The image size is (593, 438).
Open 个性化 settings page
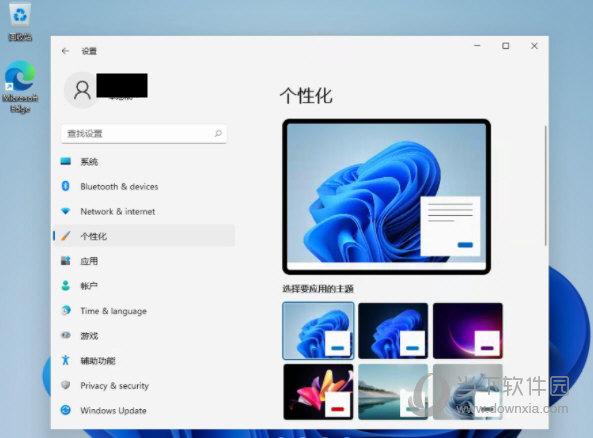(144, 236)
